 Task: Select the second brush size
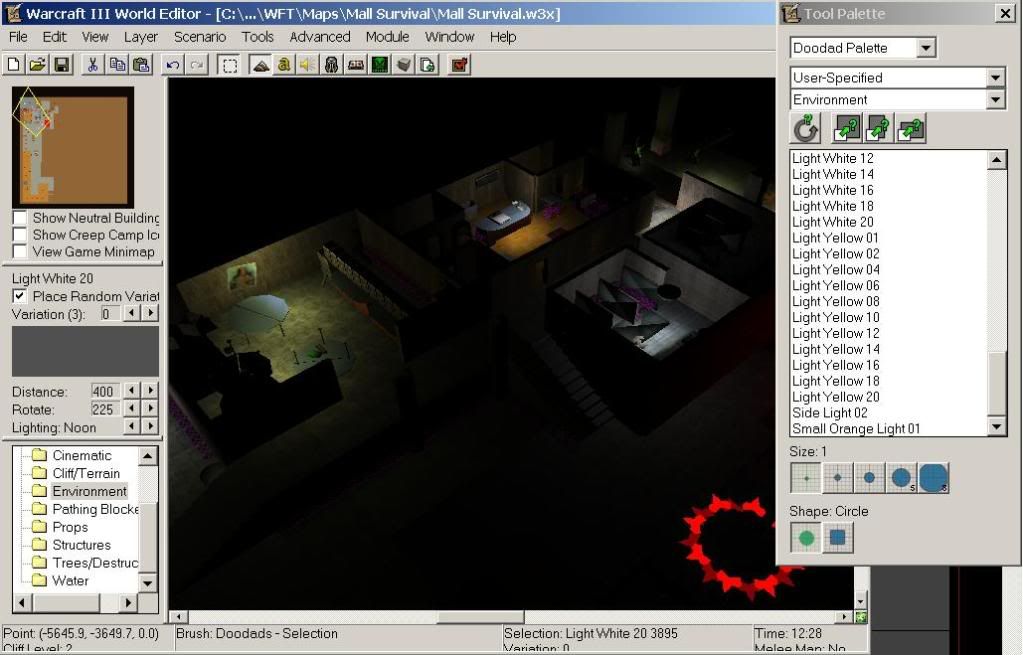point(838,478)
